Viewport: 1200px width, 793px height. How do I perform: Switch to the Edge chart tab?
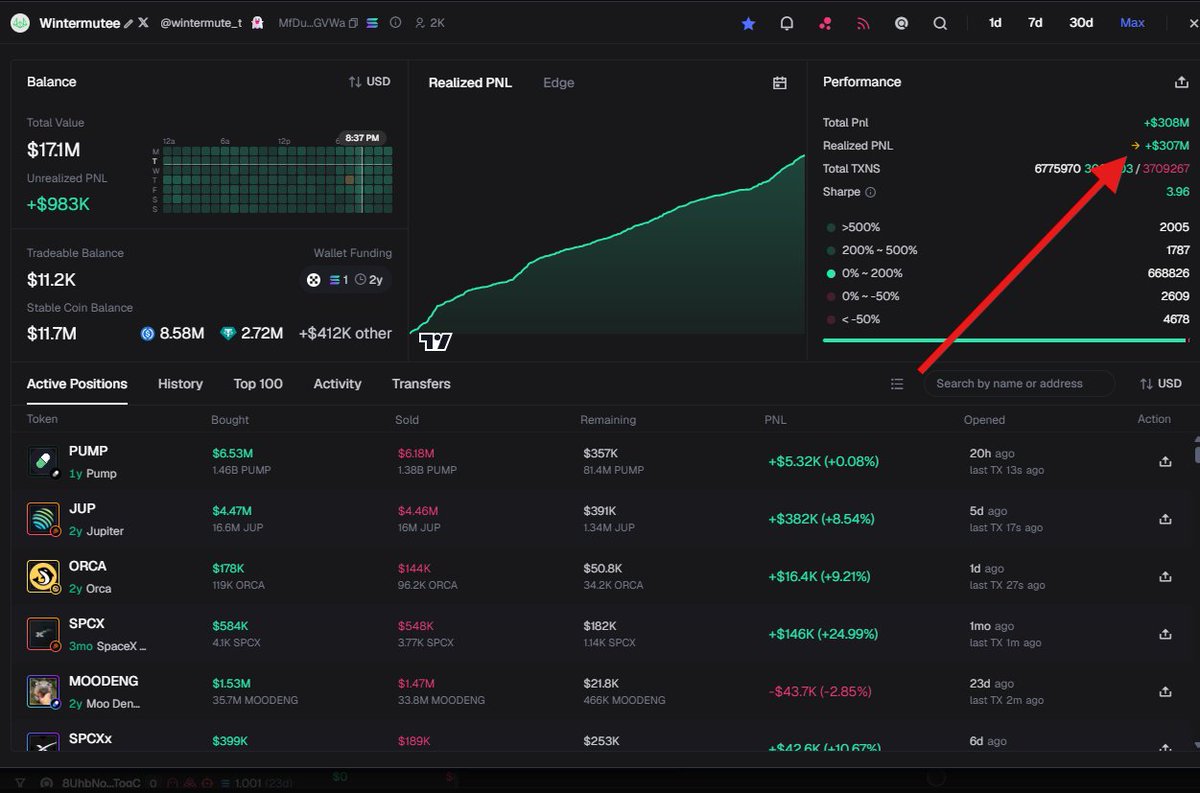coord(558,83)
